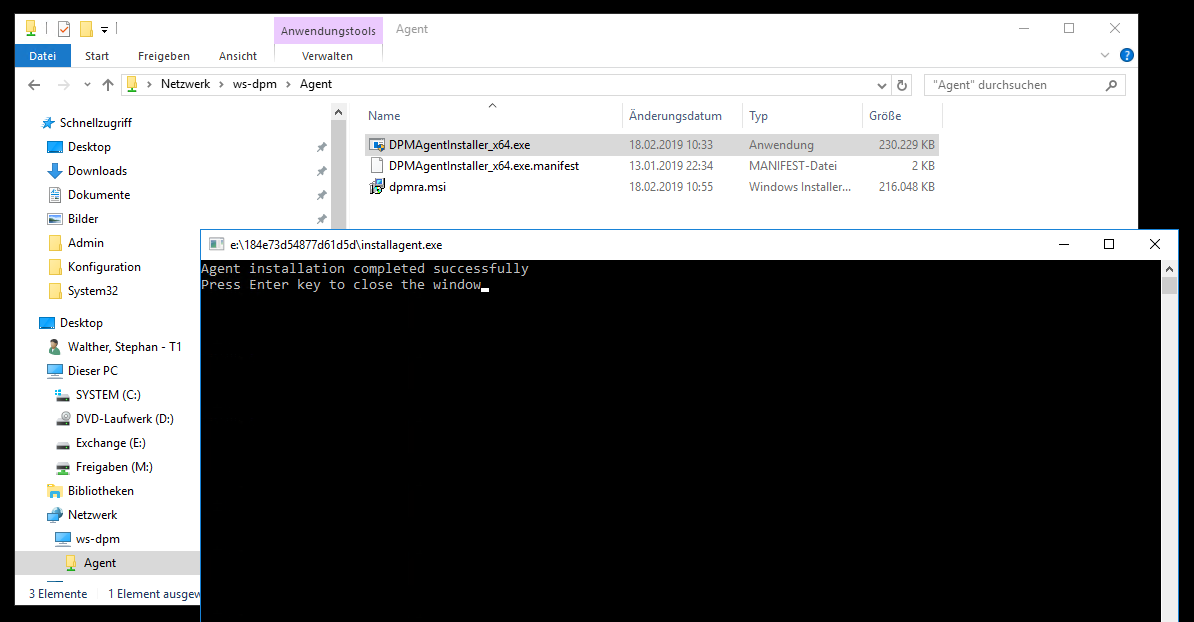Open the Datei ribbon tab
Viewport: 1194px width, 622px height.
(x=43, y=56)
